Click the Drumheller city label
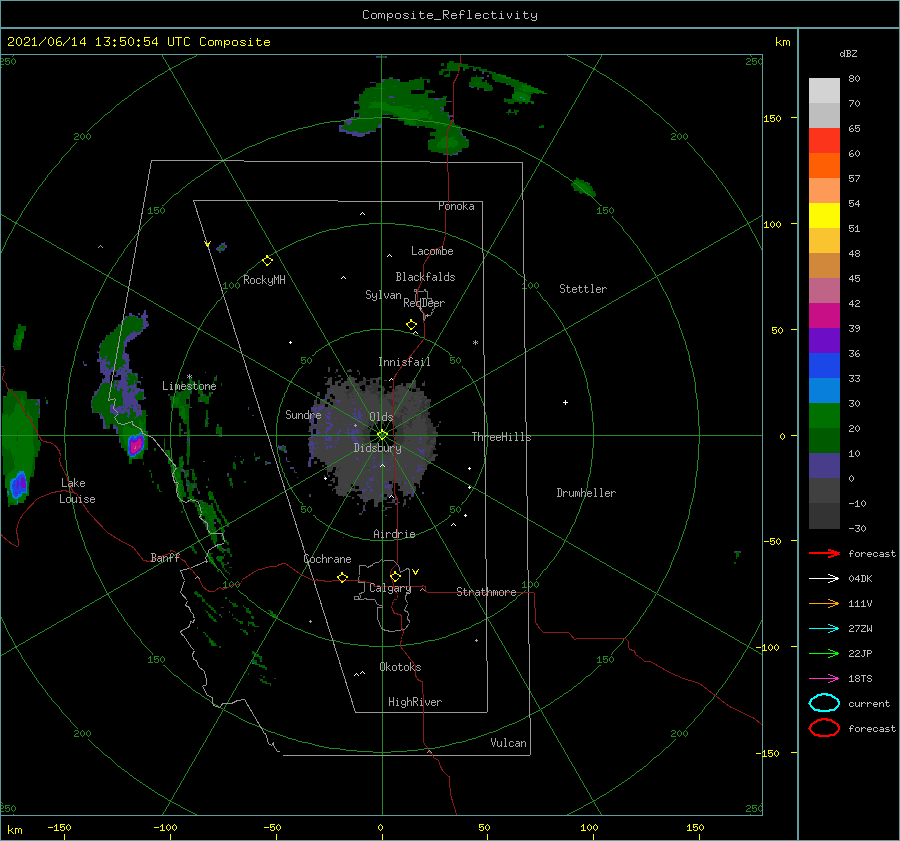Screen dimensions: 900x841 (x=586, y=493)
